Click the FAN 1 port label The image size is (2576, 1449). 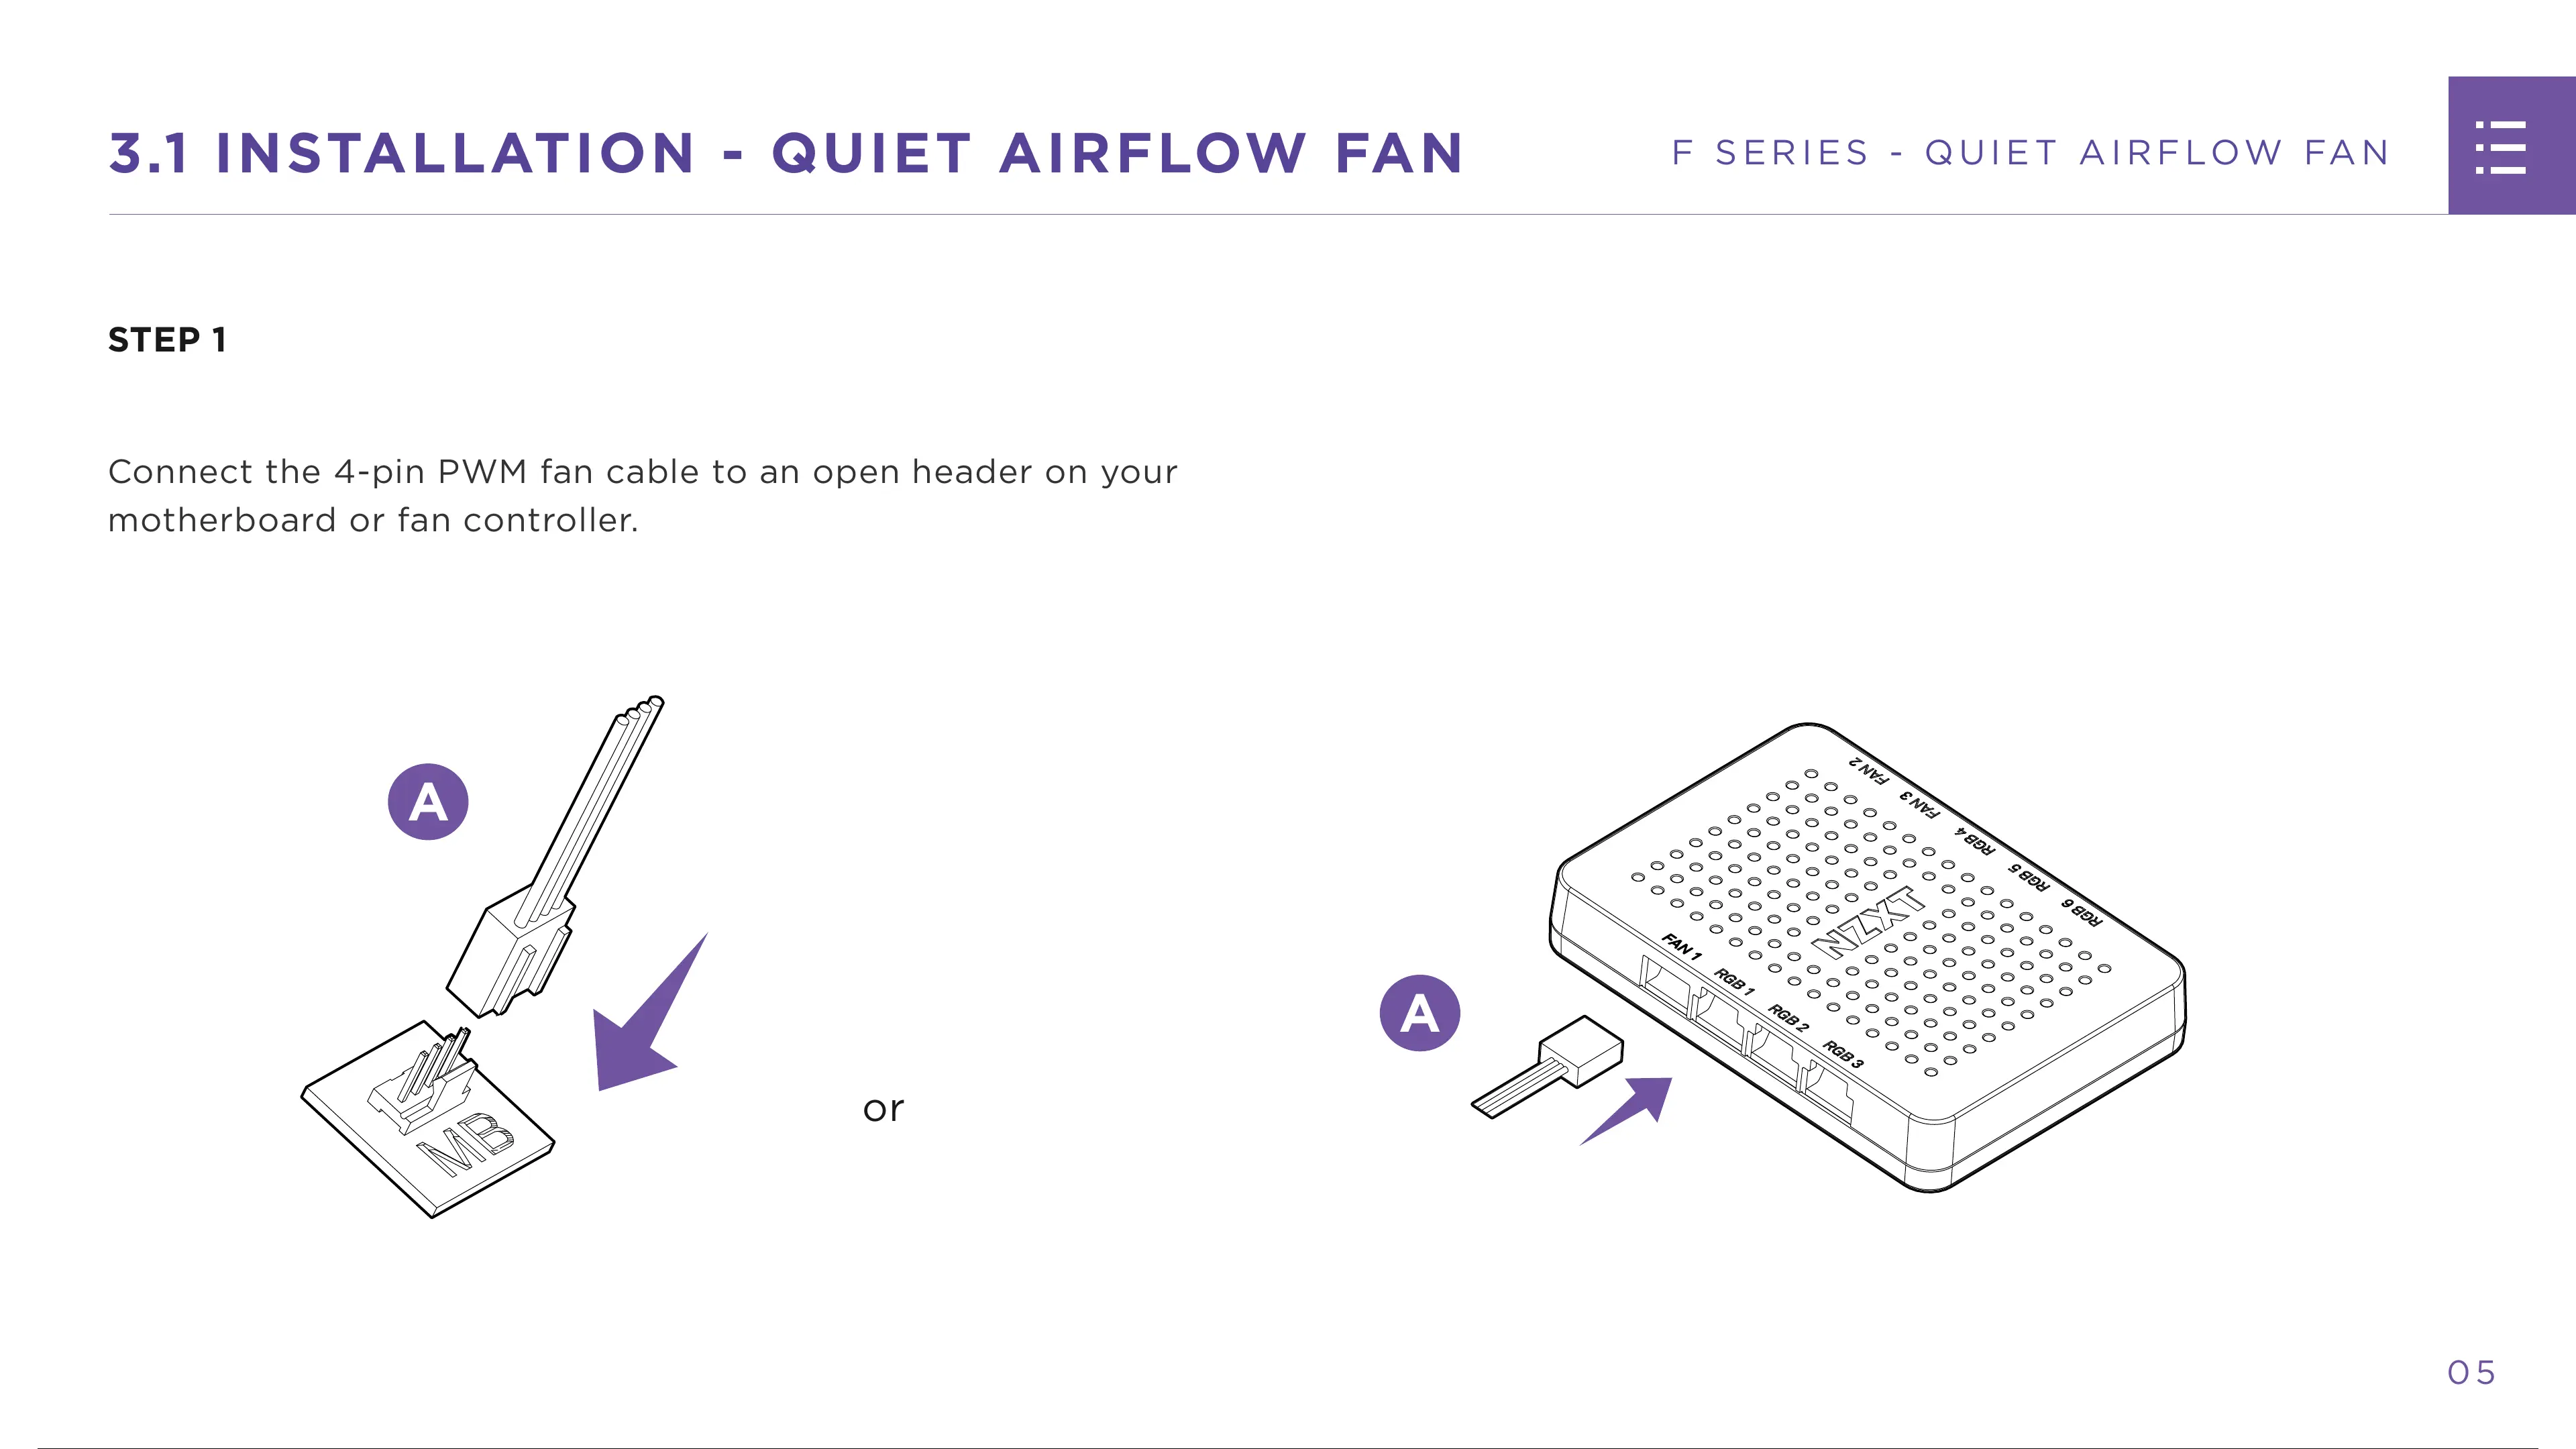tap(1681, 946)
